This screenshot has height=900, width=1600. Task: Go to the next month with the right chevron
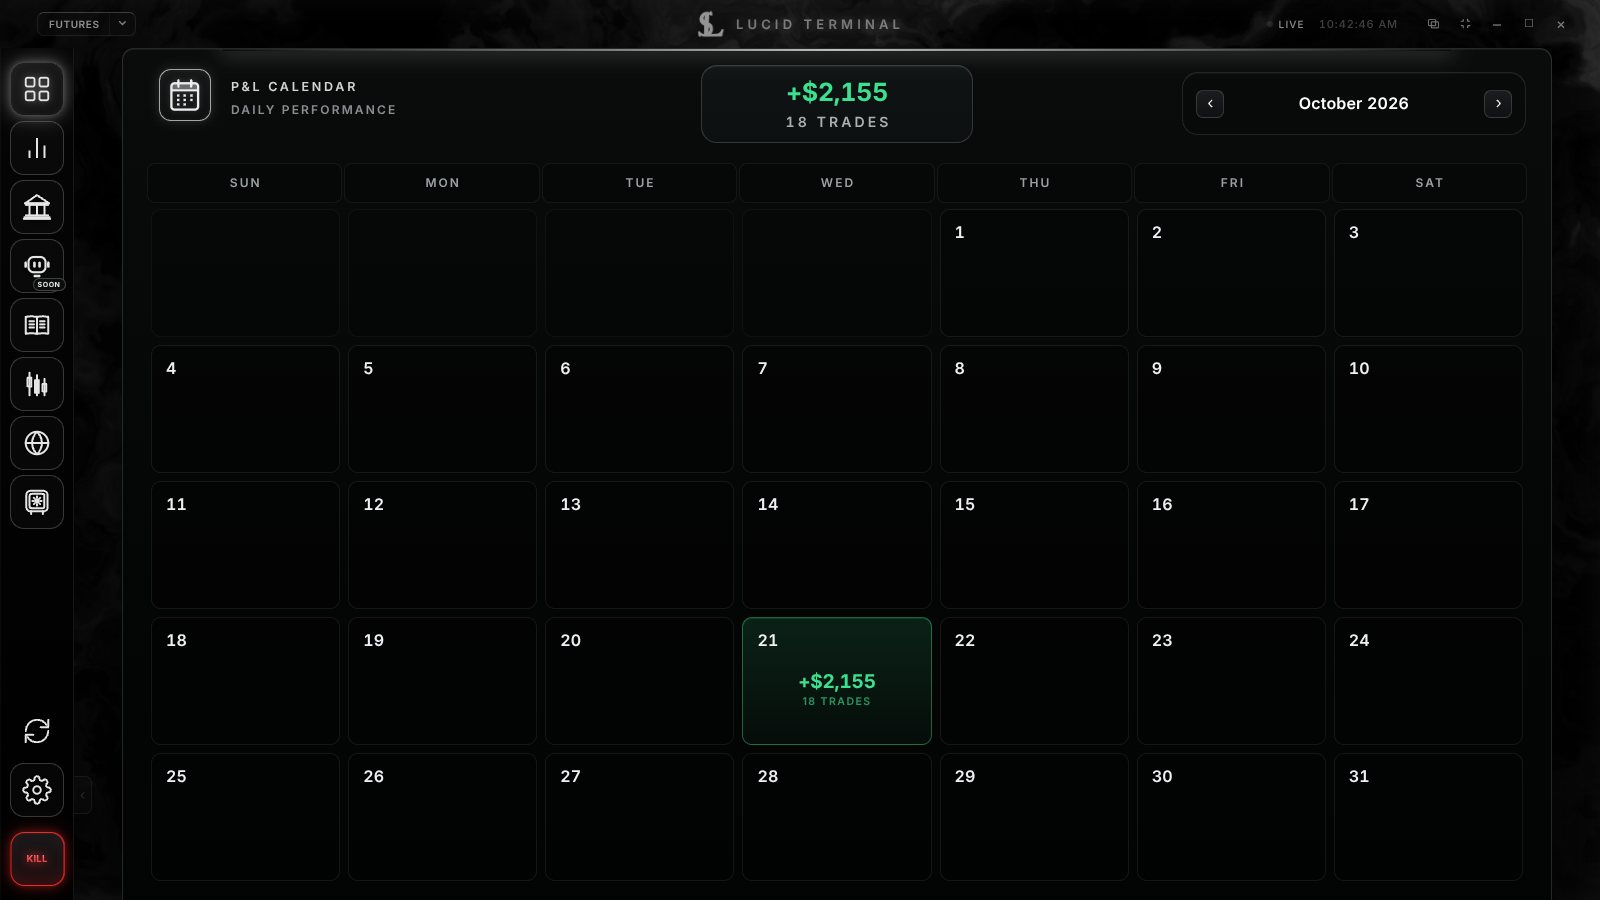[1498, 104]
